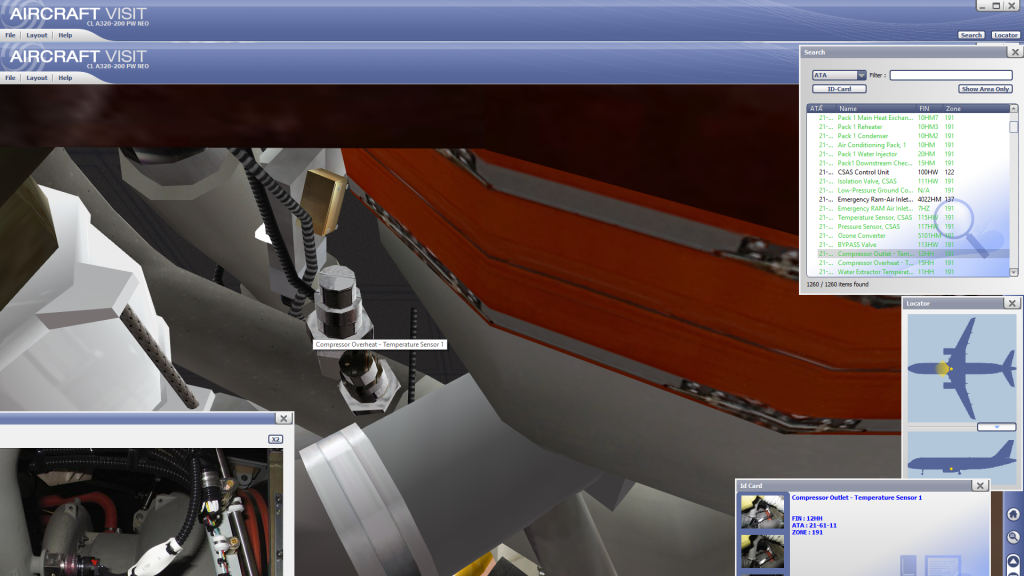The height and width of the screenshot is (576, 1024).
Task: Select the 'Low-Pressure Ground Co...' row
Action: pyautogui.click(x=908, y=191)
